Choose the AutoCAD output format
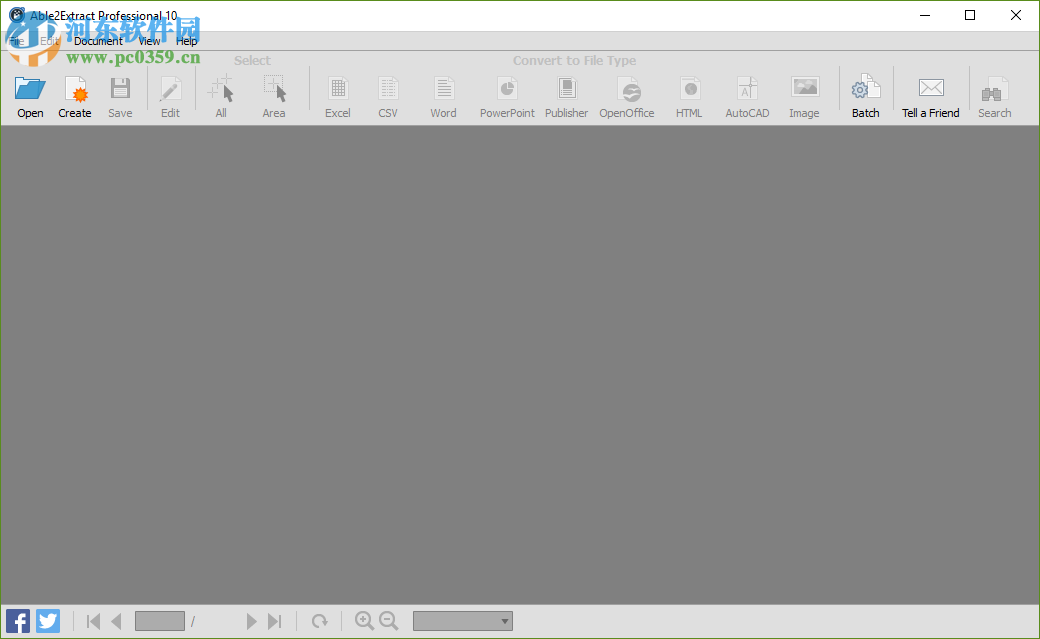1040x639 pixels. [x=746, y=95]
